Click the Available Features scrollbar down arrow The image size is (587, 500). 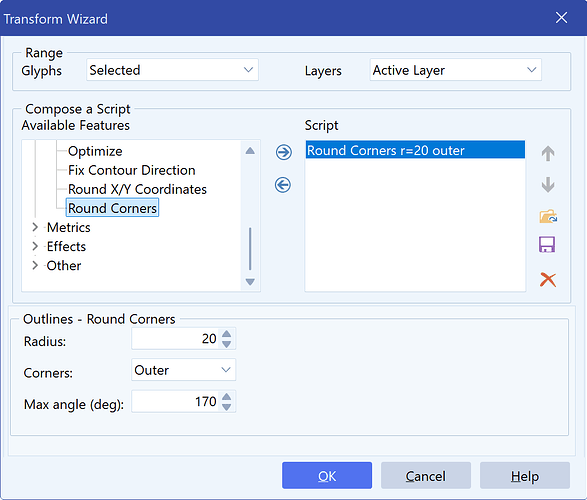coord(250,281)
